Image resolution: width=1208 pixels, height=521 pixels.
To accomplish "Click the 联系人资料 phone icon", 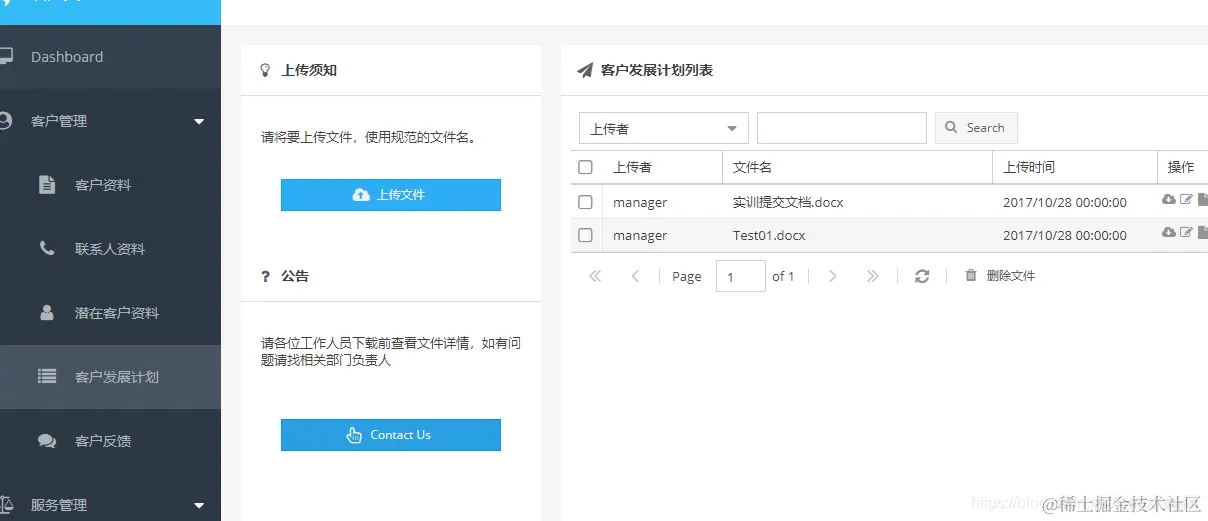I will point(47,248).
